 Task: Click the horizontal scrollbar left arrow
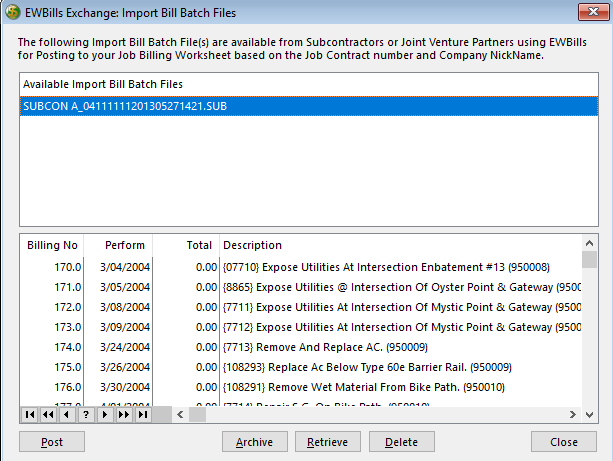coord(180,414)
